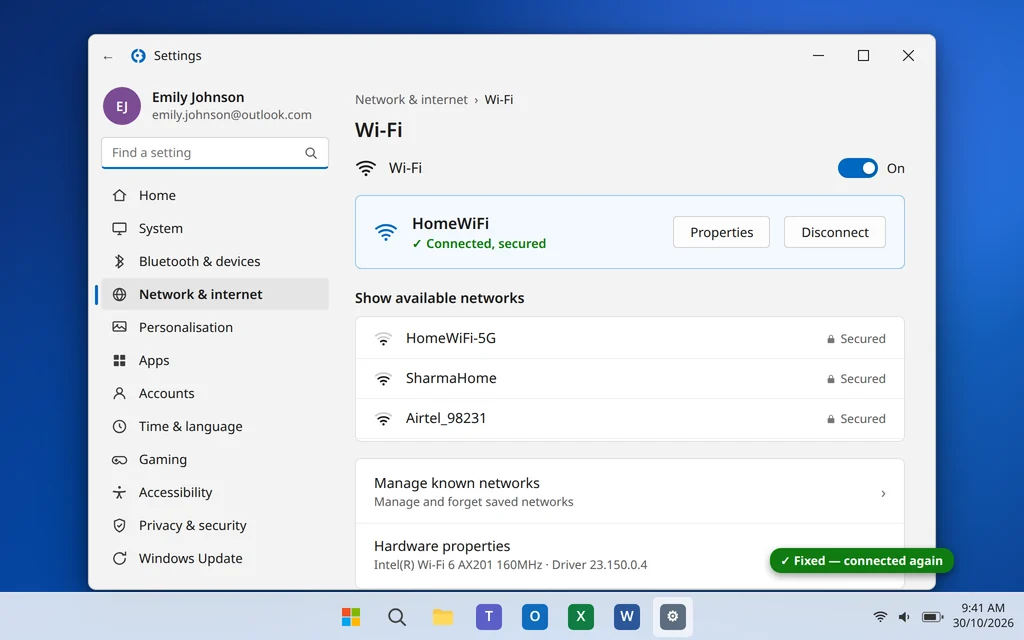
Task: Launch Outlook from the taskbar
Action: 534,616
